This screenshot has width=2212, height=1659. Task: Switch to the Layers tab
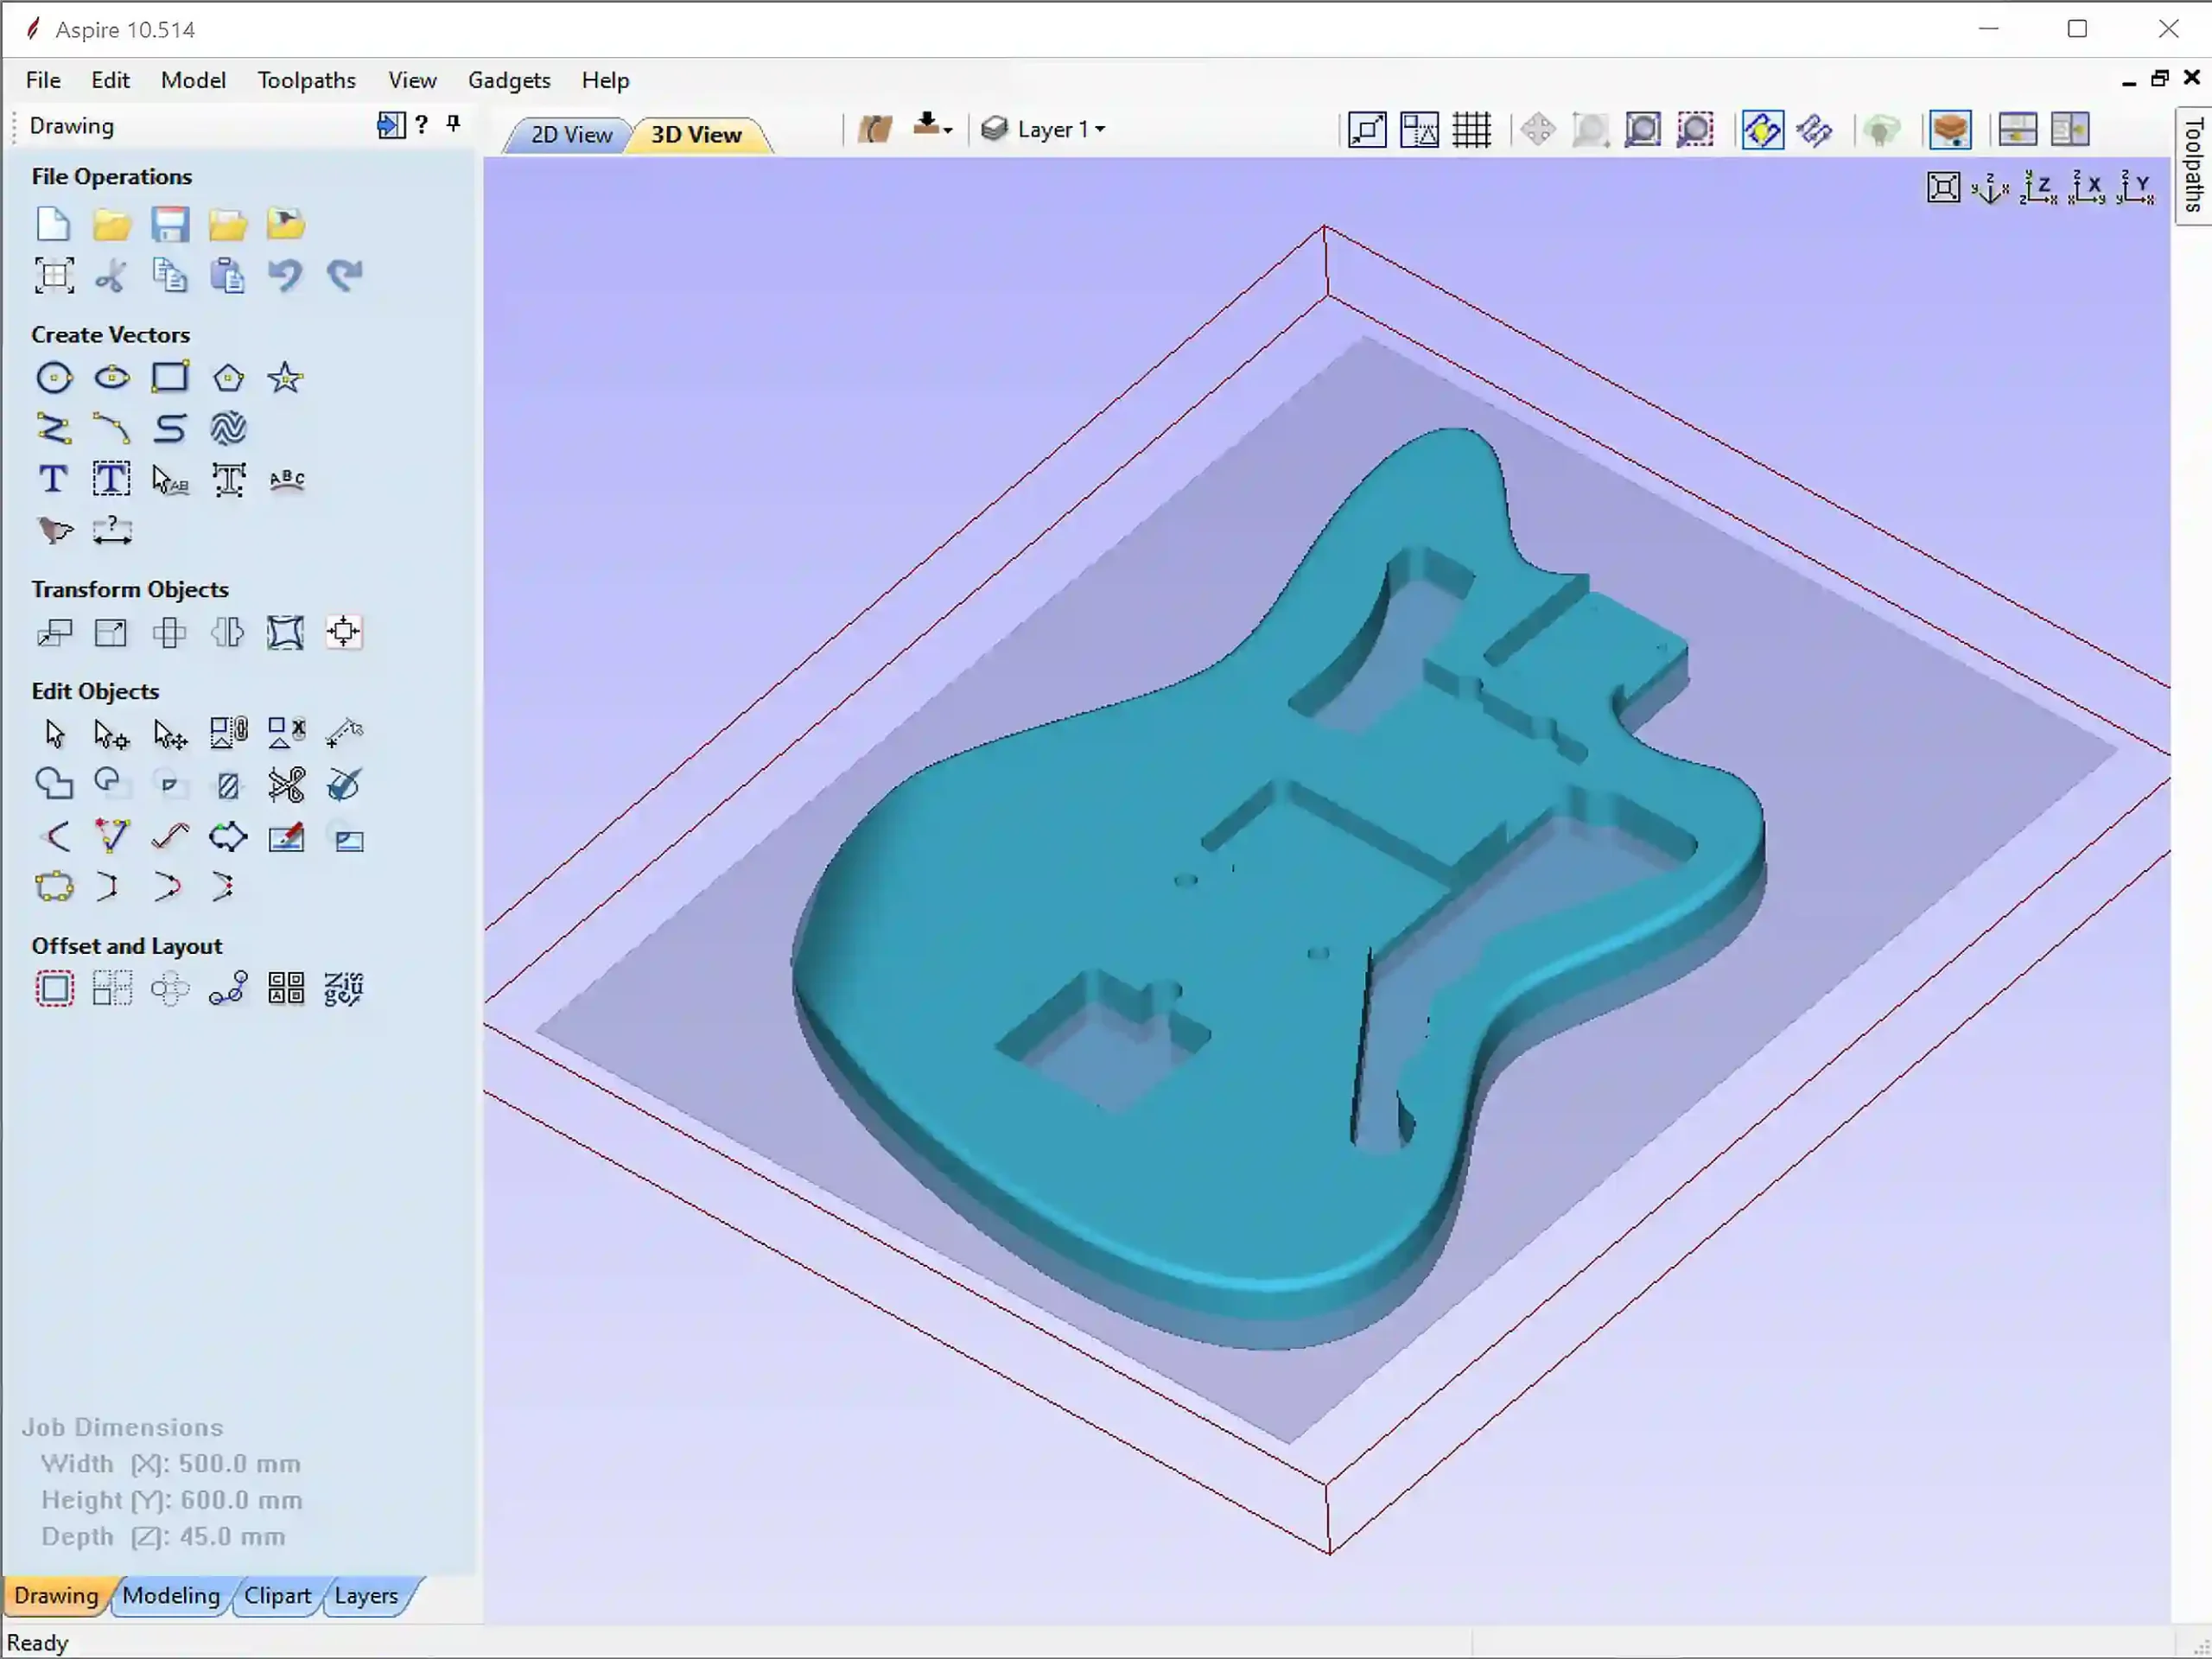pyautogui.click(x=366, y=1595)
